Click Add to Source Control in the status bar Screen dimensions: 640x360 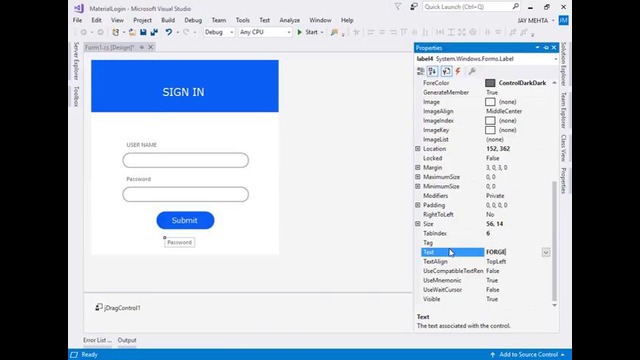tap(529, 355)
